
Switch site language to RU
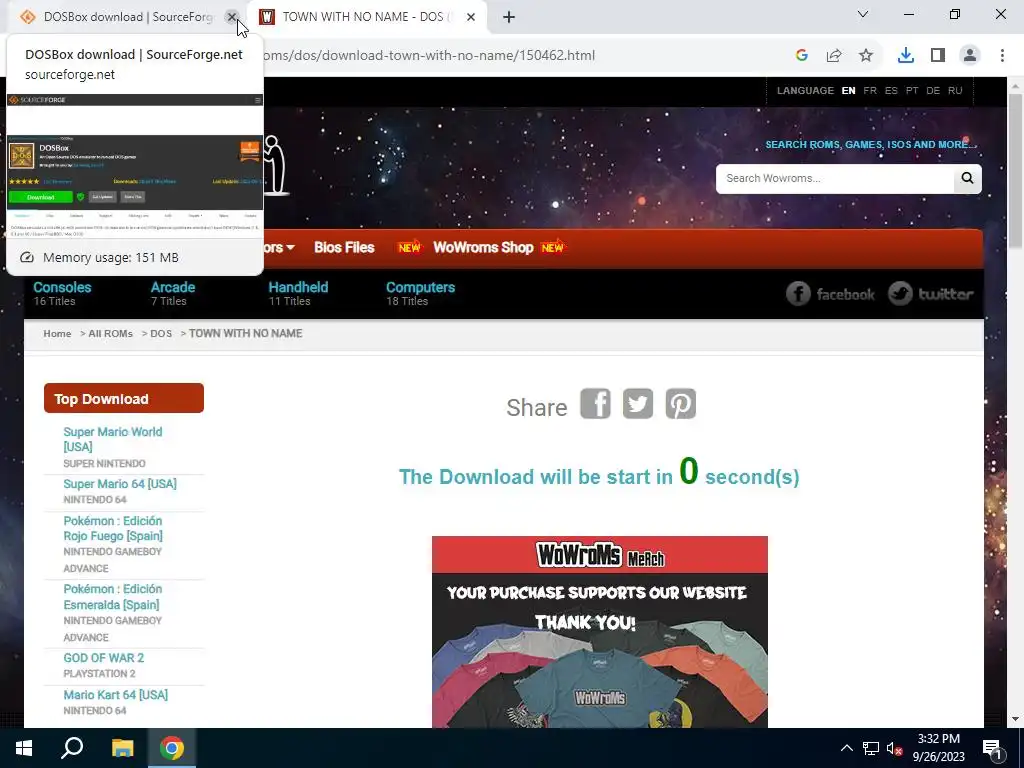point(955,91)
